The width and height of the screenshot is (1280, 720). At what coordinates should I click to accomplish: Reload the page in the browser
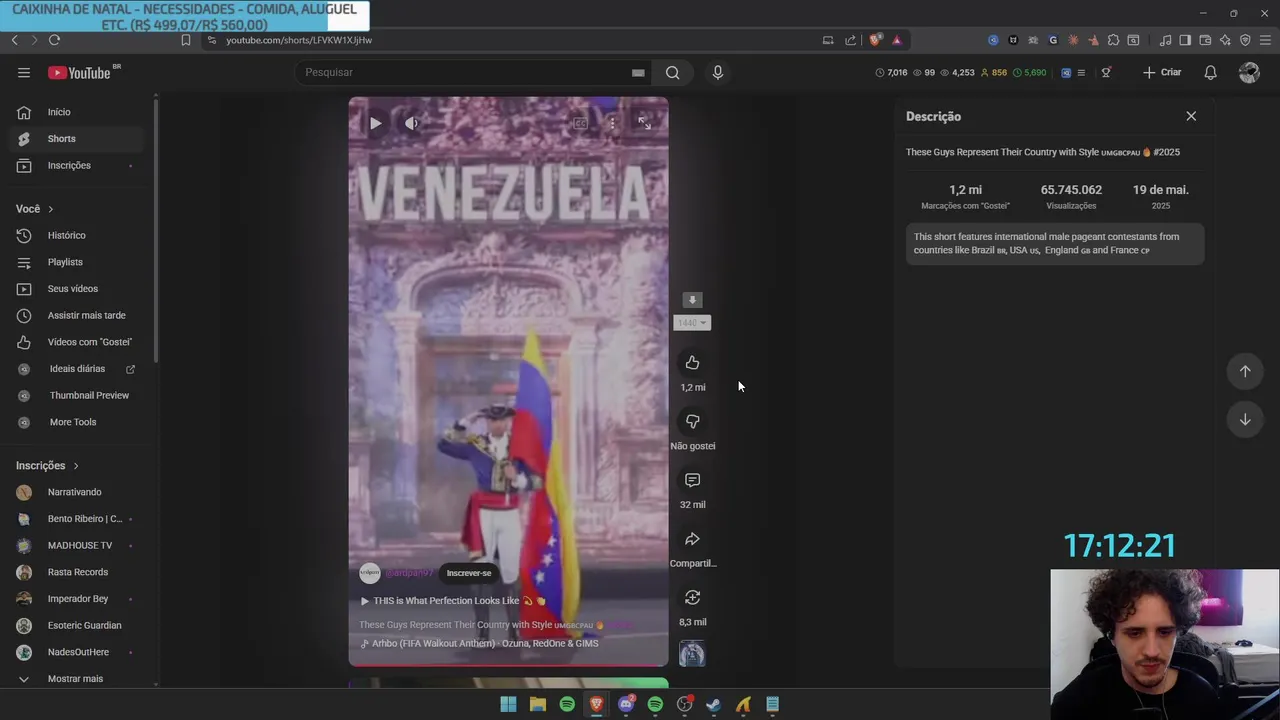54,40
